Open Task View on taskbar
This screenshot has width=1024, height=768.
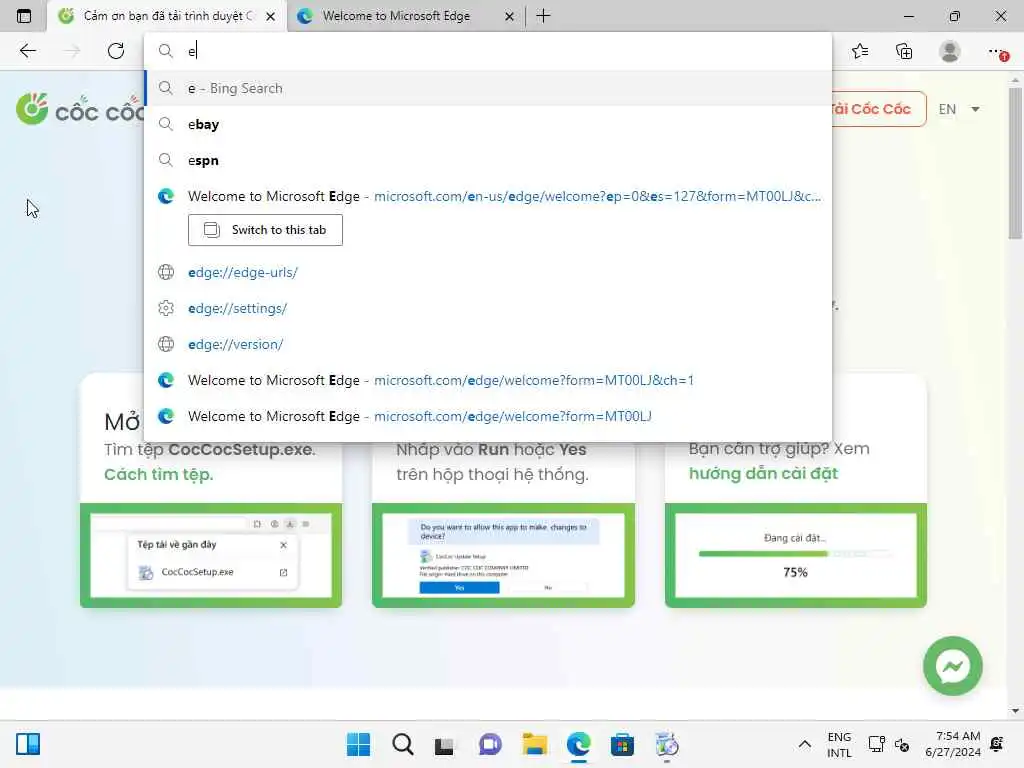pyautogui.click(x=445, y=744)
